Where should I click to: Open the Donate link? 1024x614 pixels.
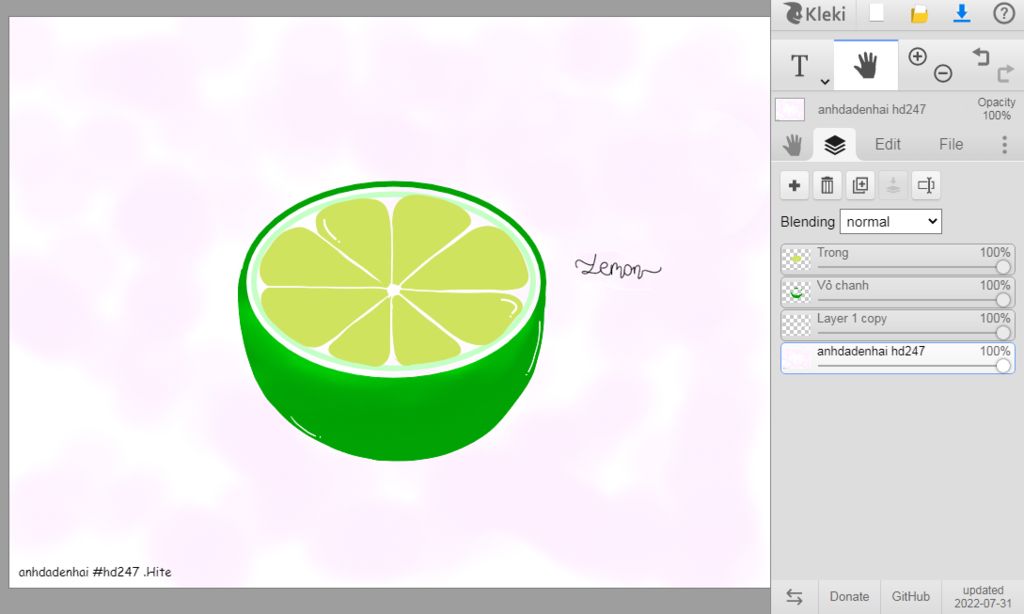coord(849,596)
